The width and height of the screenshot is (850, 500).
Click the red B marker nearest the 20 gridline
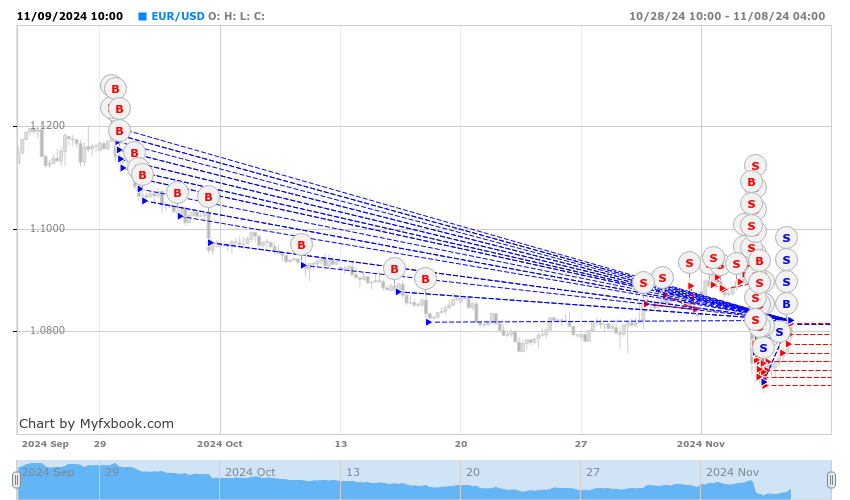click(425, 279)
